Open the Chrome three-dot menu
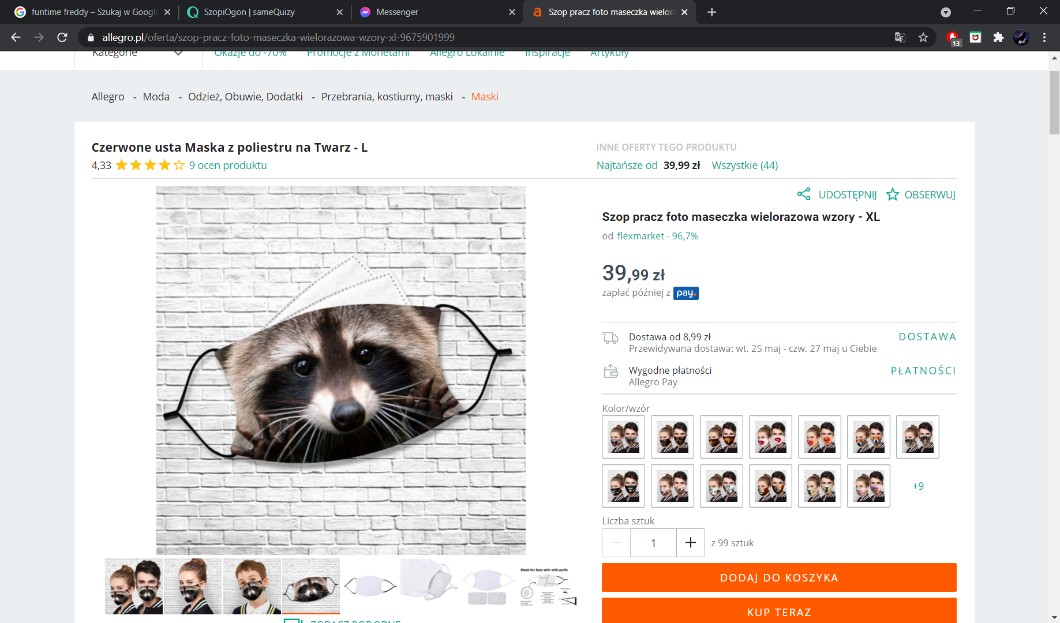1060x623 pixels. click(x=1044, y=37)
